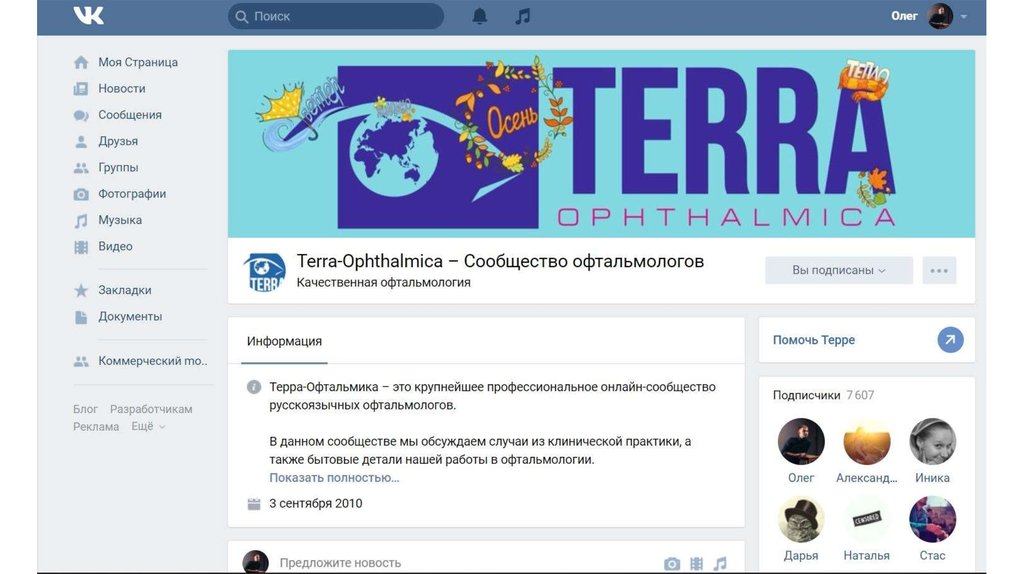Open the three dots actions menu
The image size is (1024, 574).
[939, 270]
